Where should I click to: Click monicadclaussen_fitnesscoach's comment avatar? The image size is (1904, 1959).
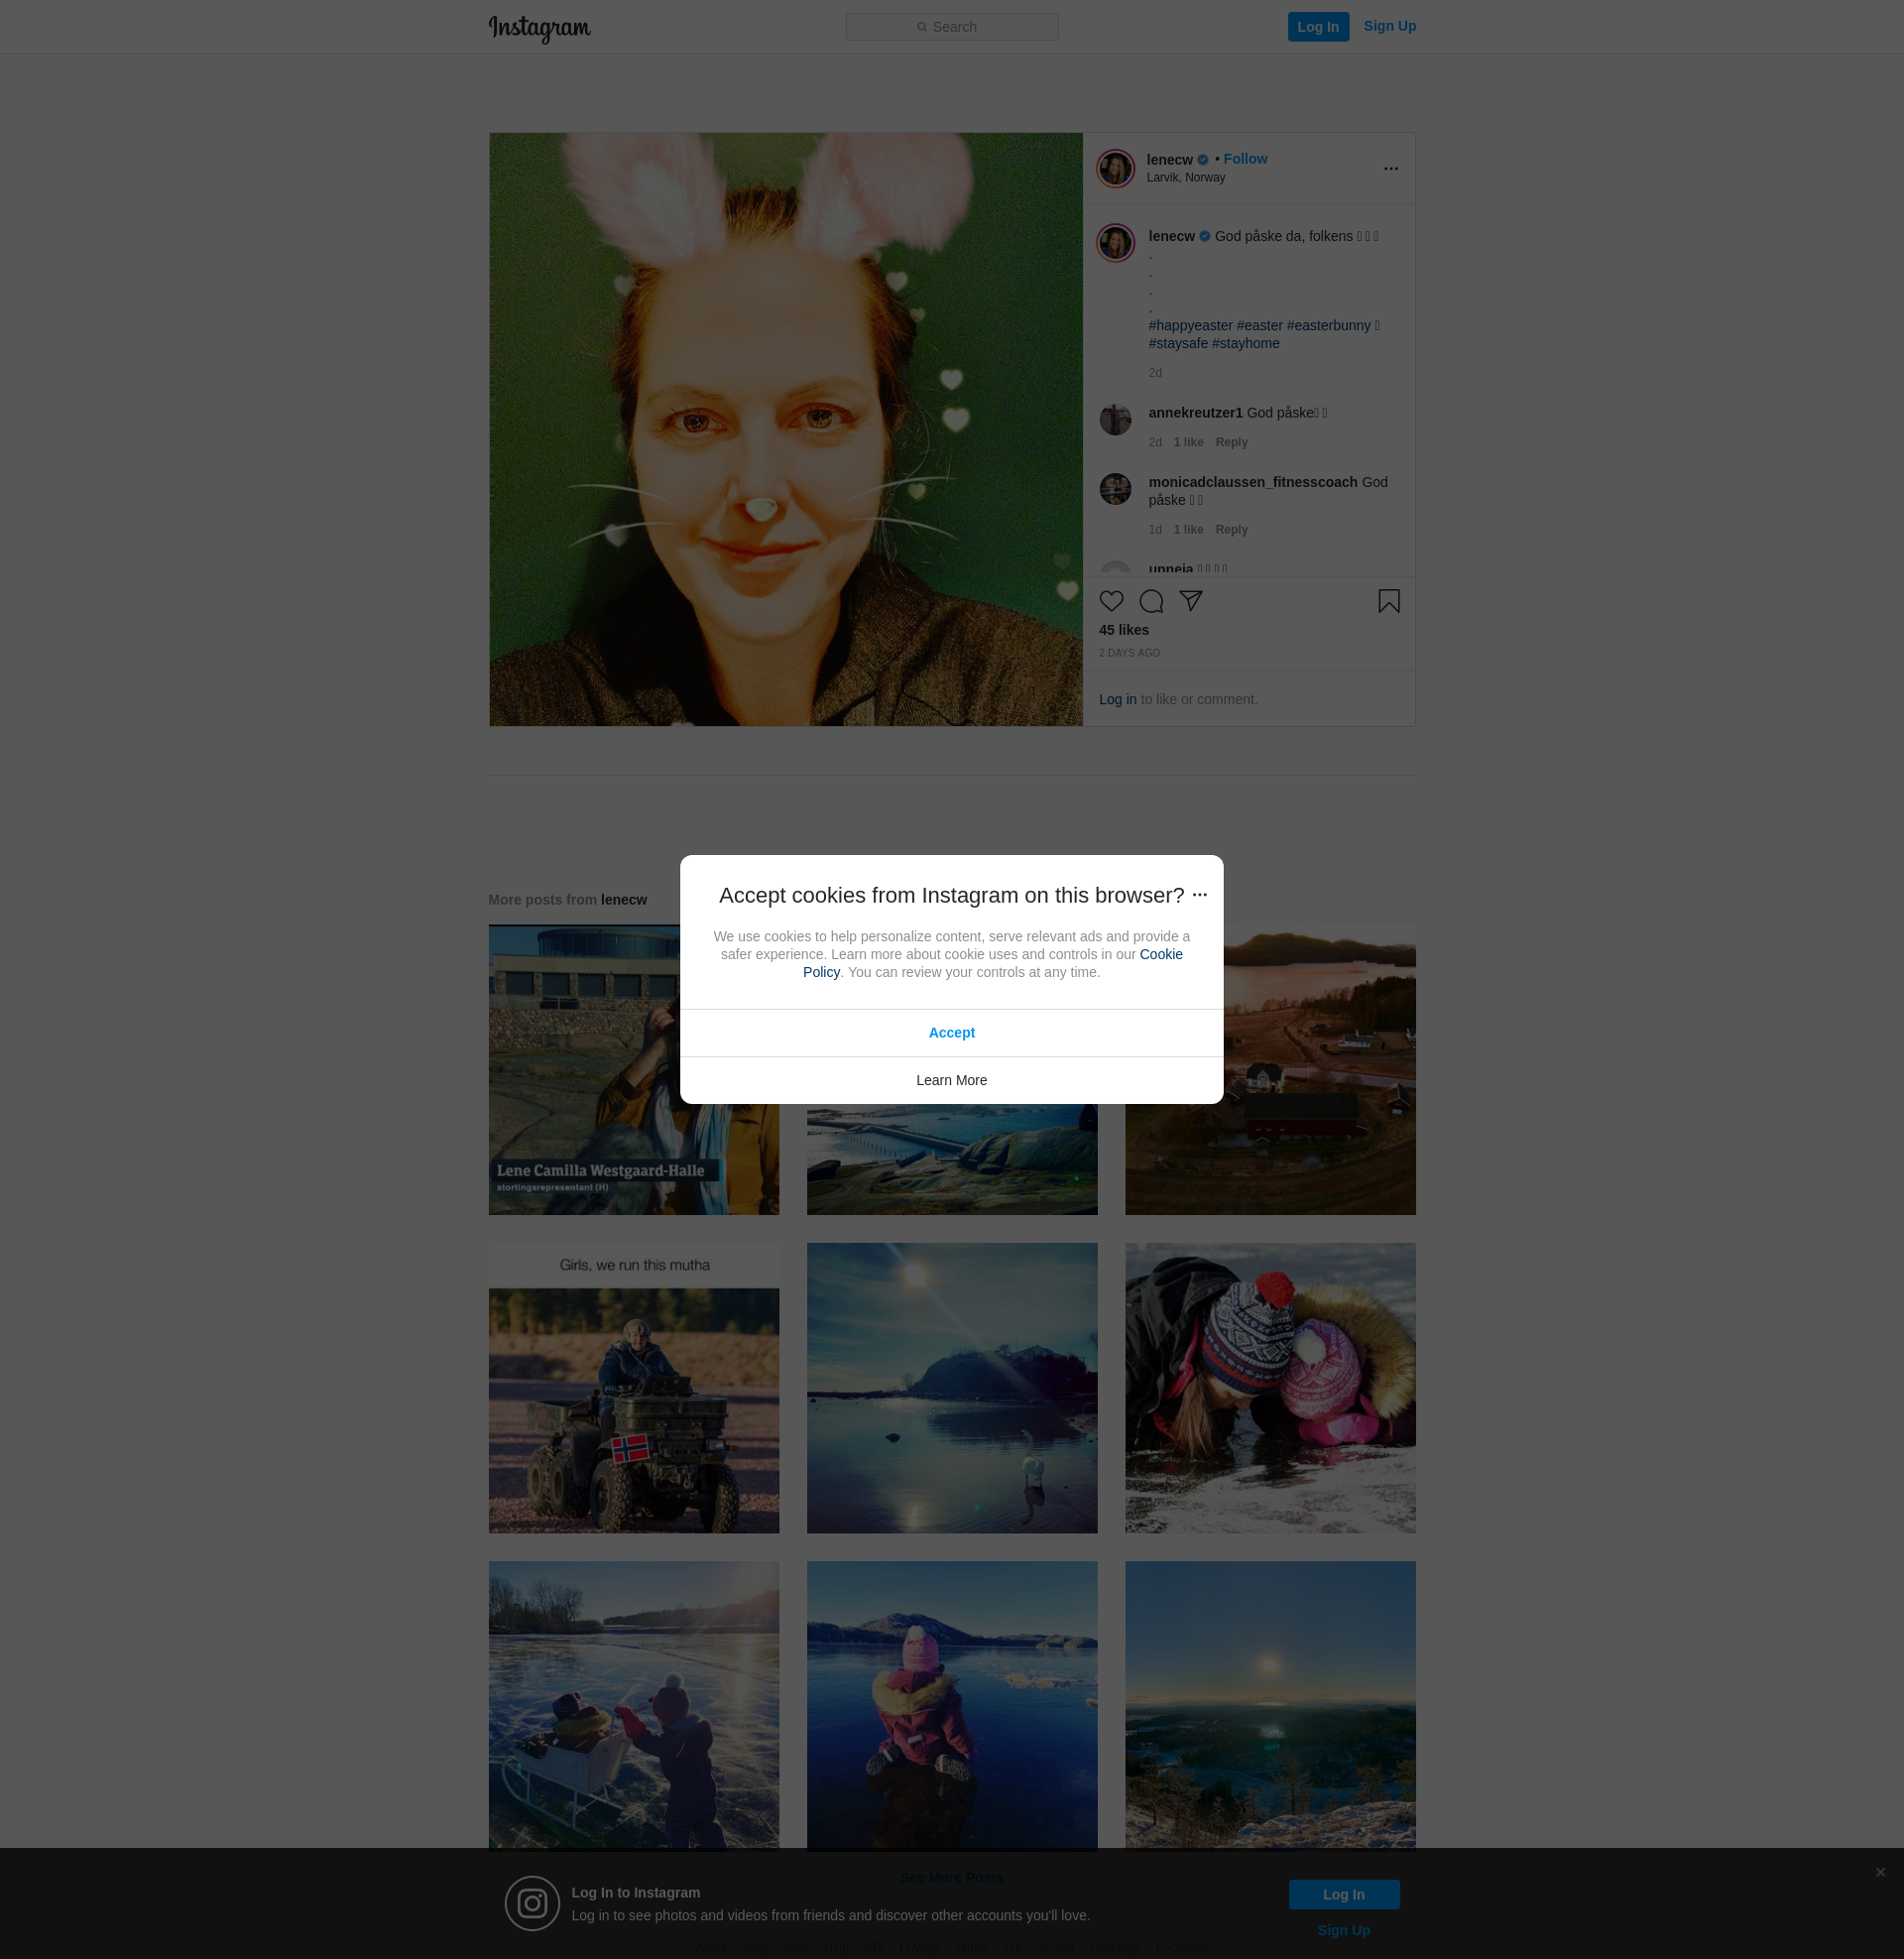(1115, 490)
